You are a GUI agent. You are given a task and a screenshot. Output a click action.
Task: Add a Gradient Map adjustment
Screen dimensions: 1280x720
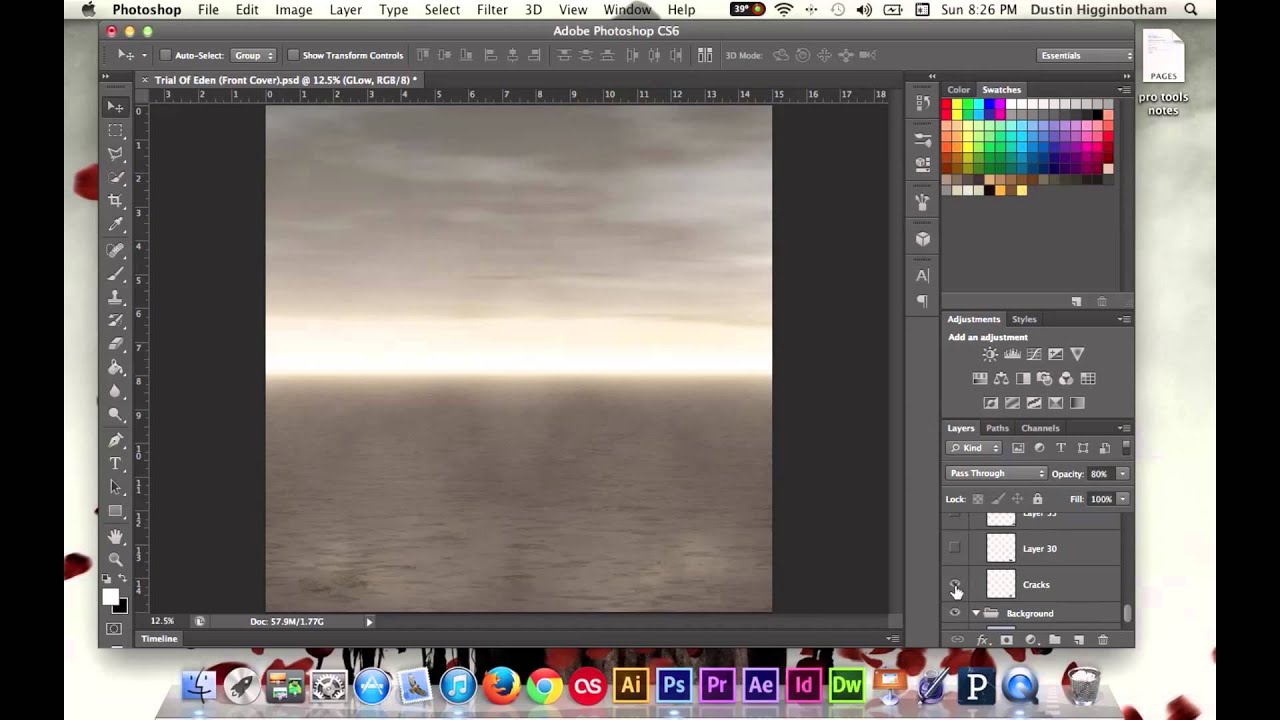[x=1077, y=403]
